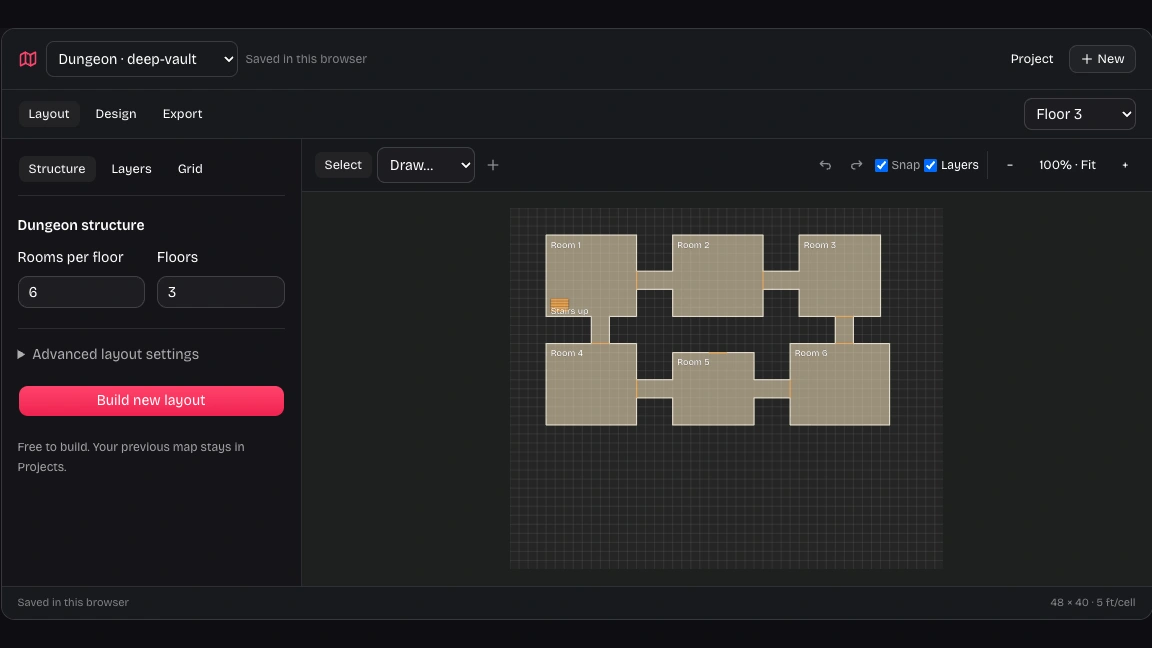The height and width of the screenshot is (648, 1152).
Task: Activate the Select tool button
Action: (343, 165)
